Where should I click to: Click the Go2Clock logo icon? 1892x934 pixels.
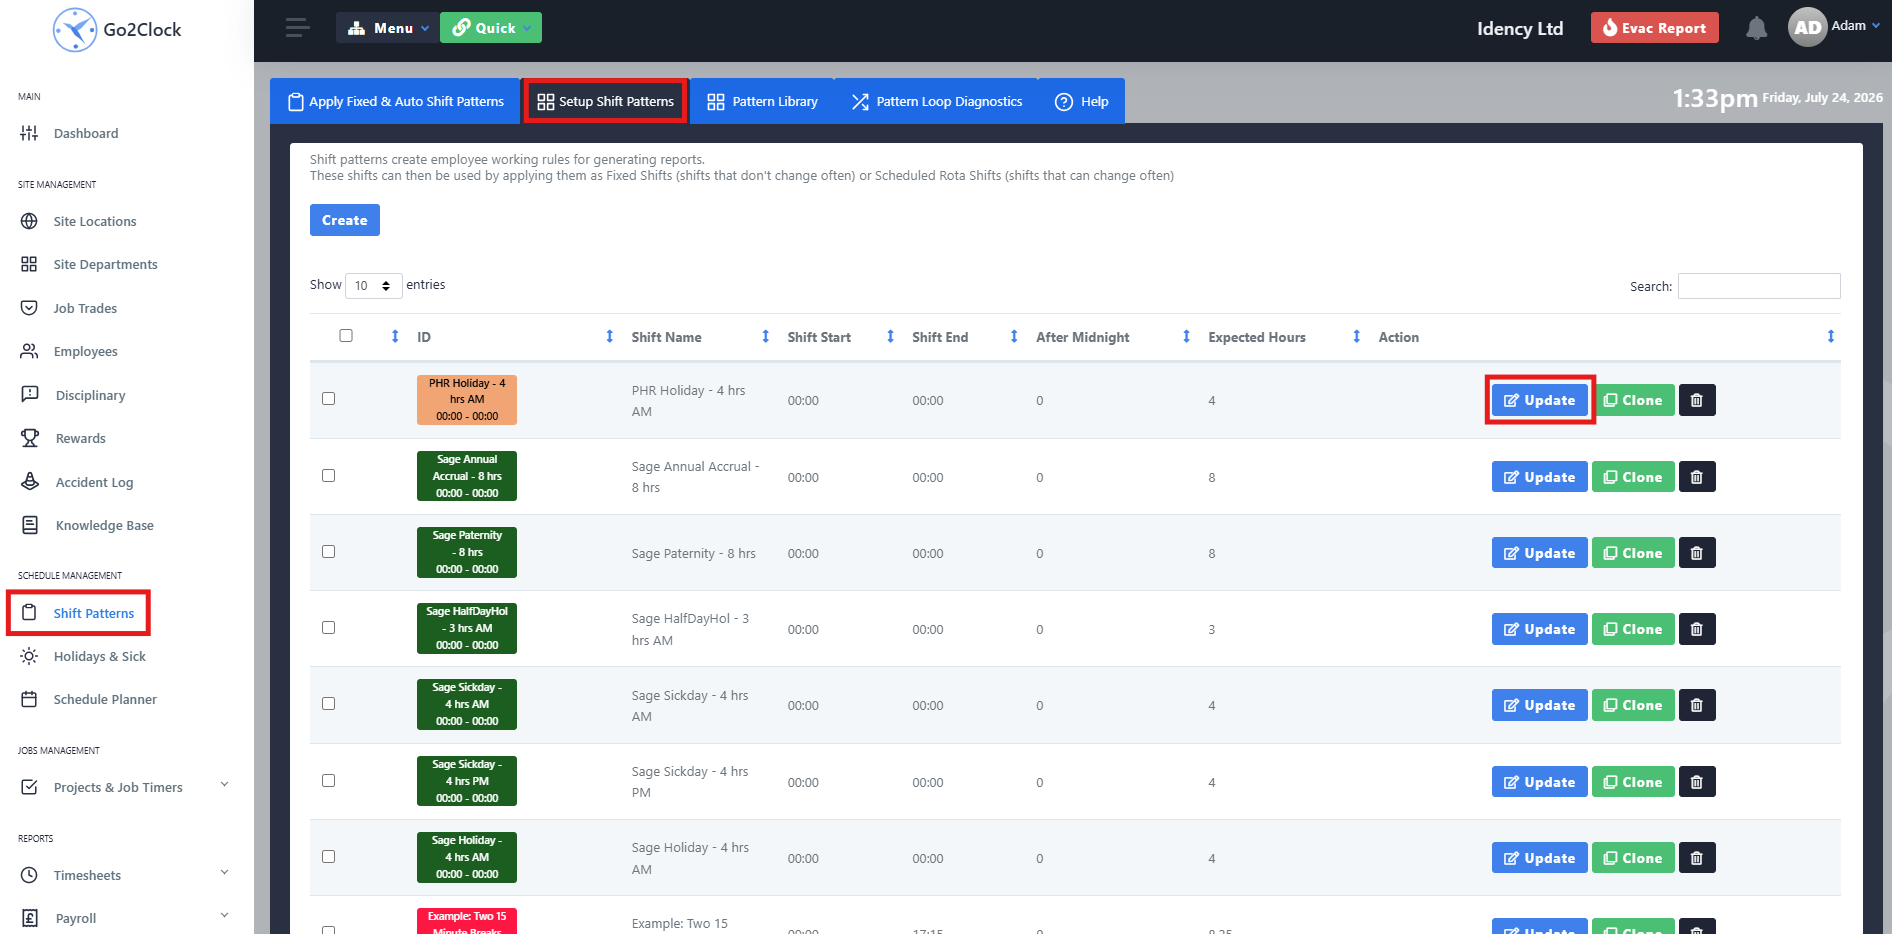pos(75,30)
